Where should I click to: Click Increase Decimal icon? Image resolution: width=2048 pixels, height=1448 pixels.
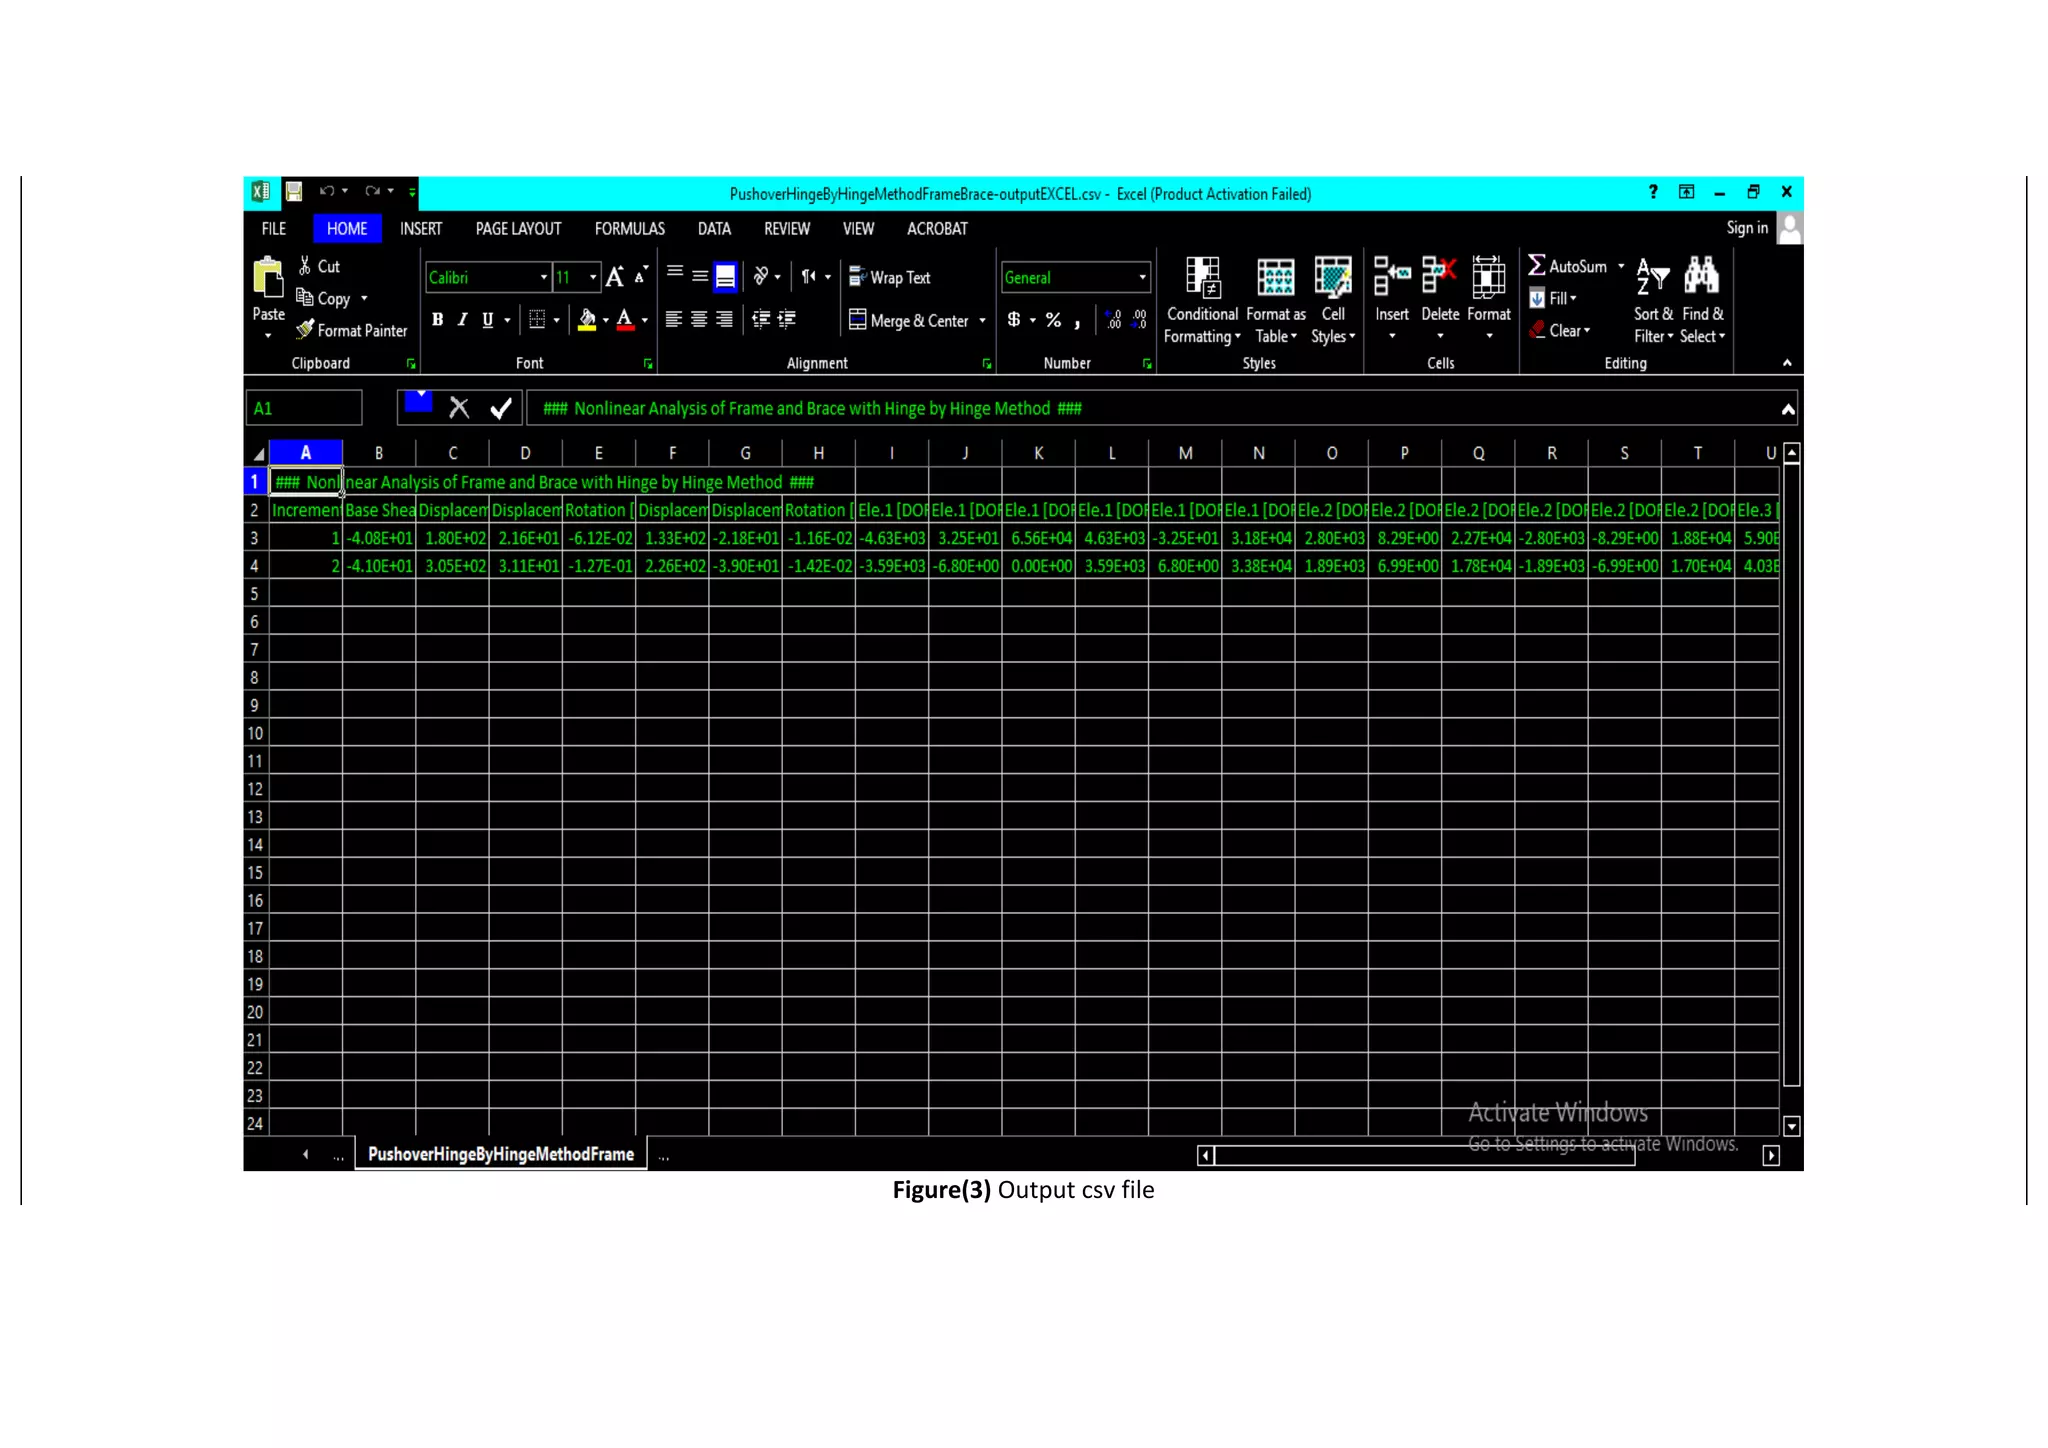[x=1114, y=319]
